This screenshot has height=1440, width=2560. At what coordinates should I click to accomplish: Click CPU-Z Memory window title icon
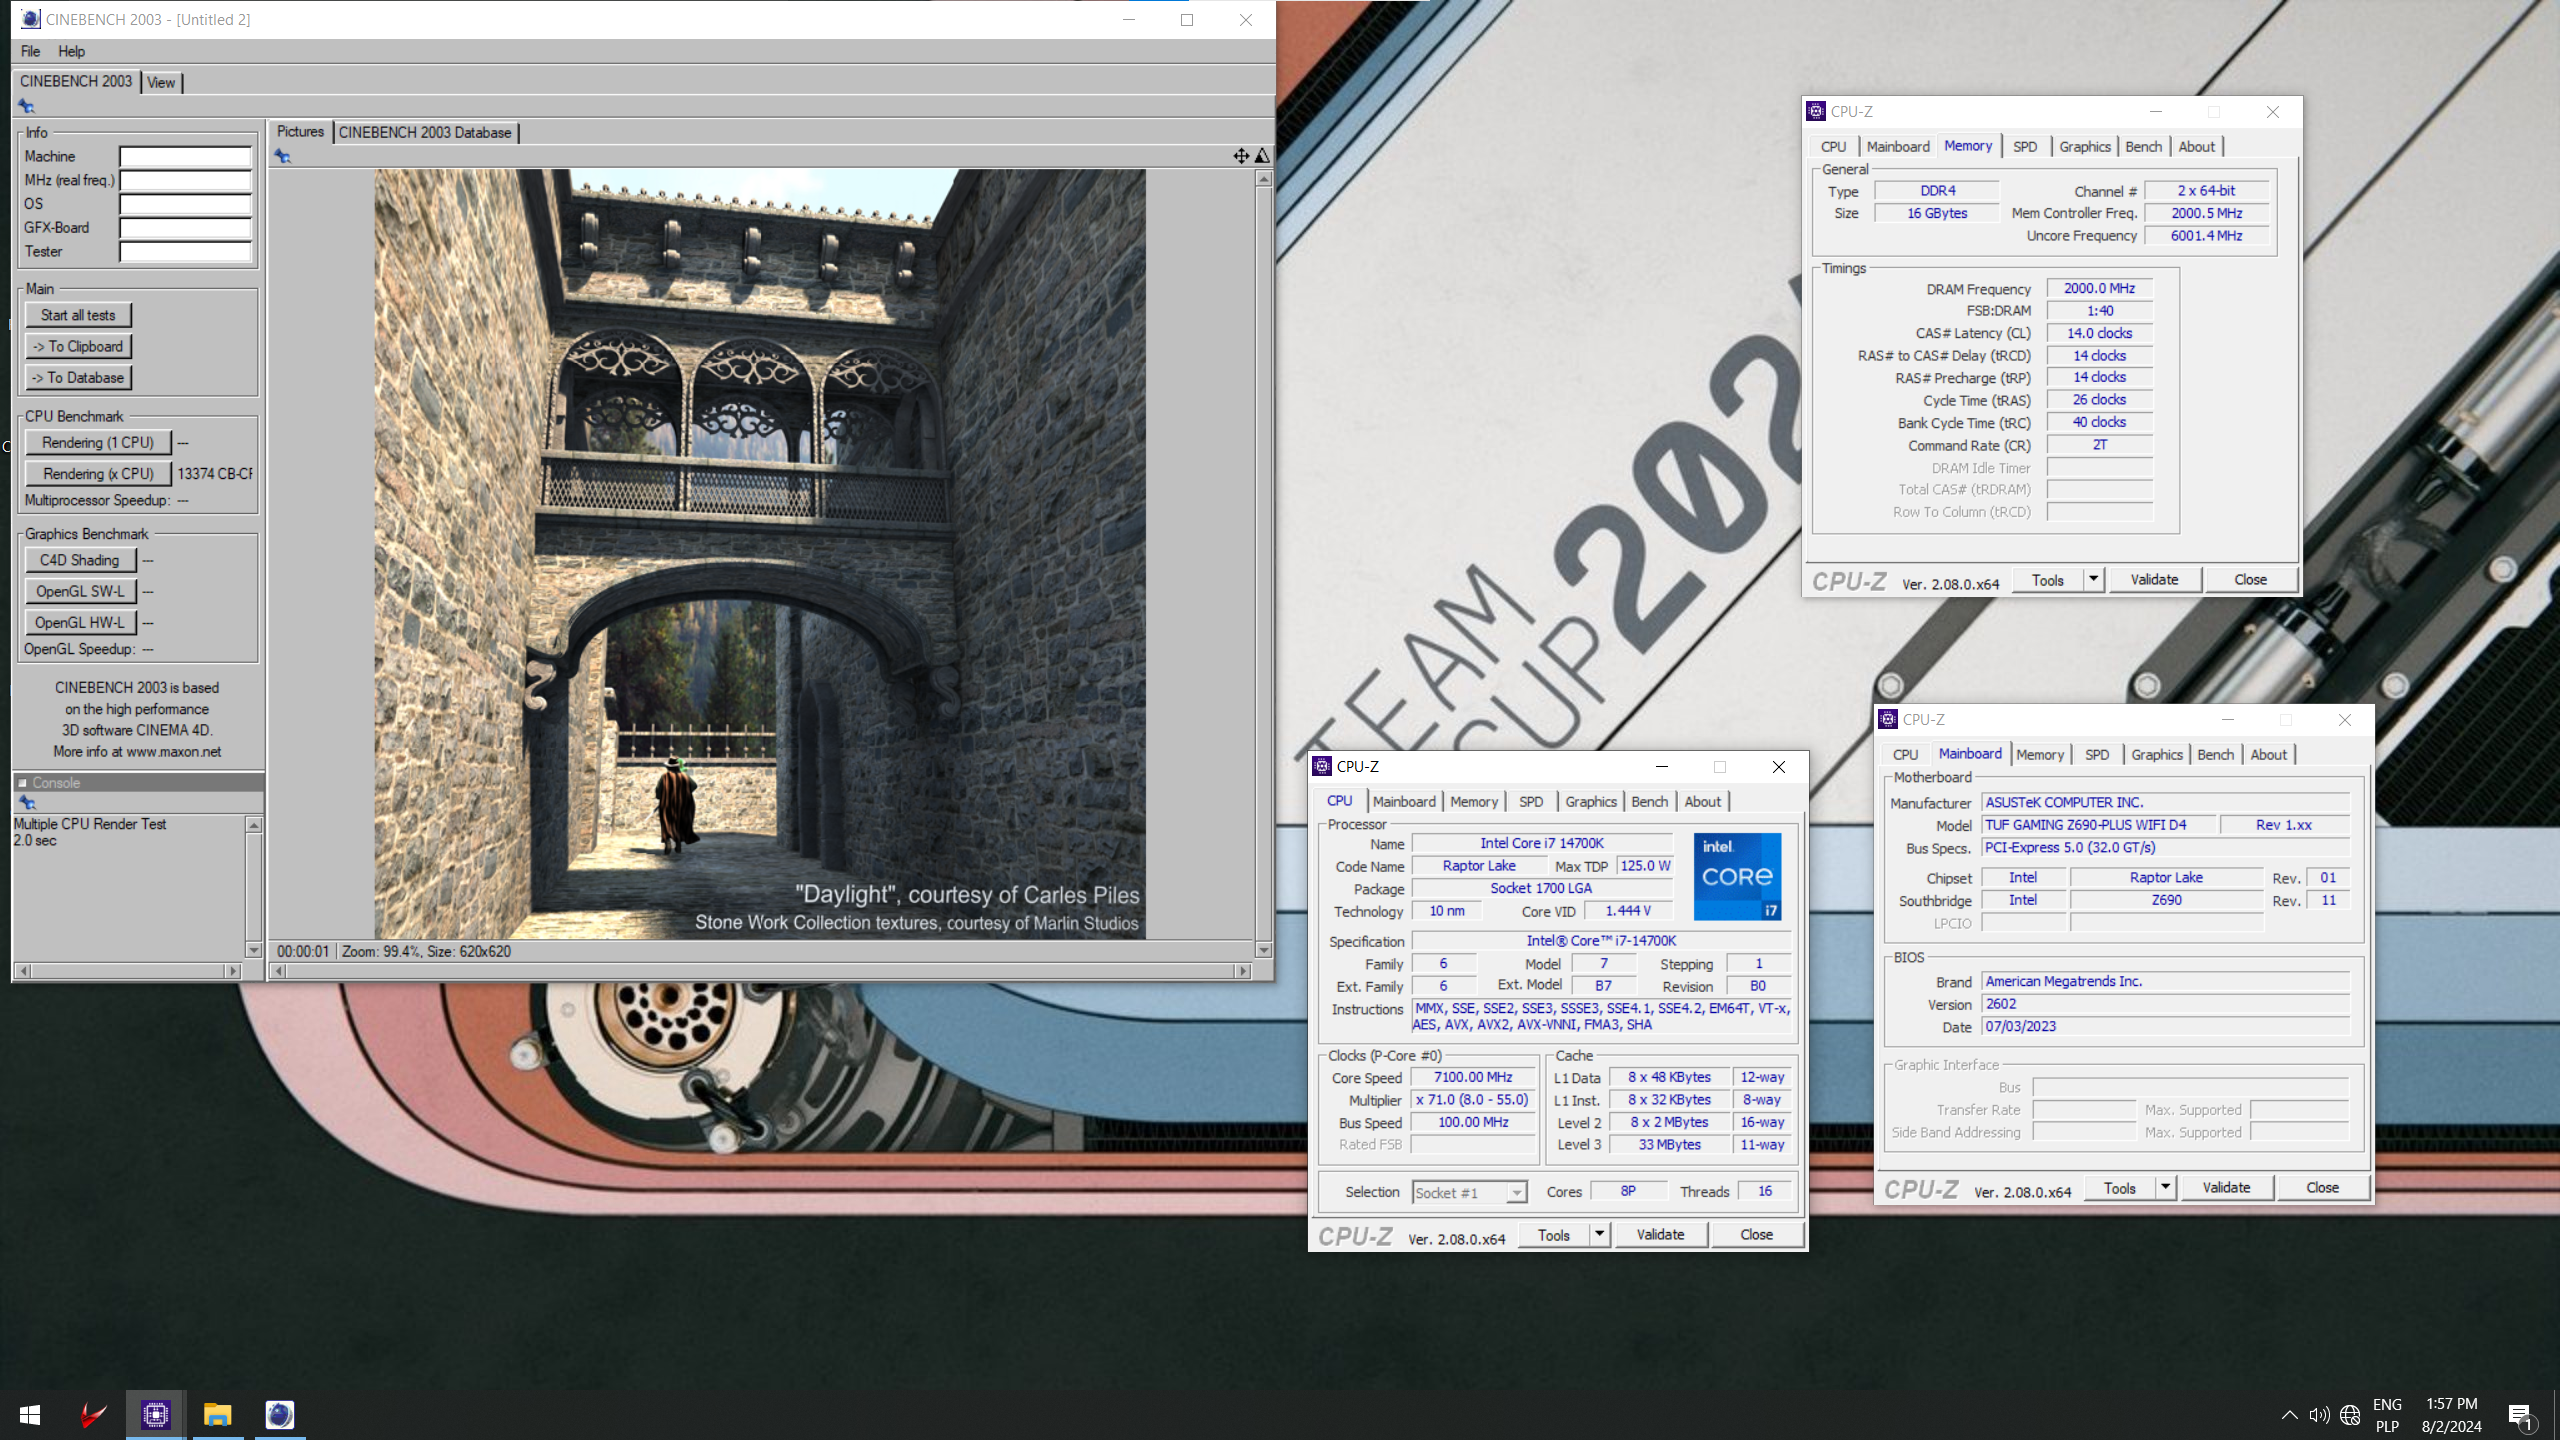click(x=1816, y=111)
